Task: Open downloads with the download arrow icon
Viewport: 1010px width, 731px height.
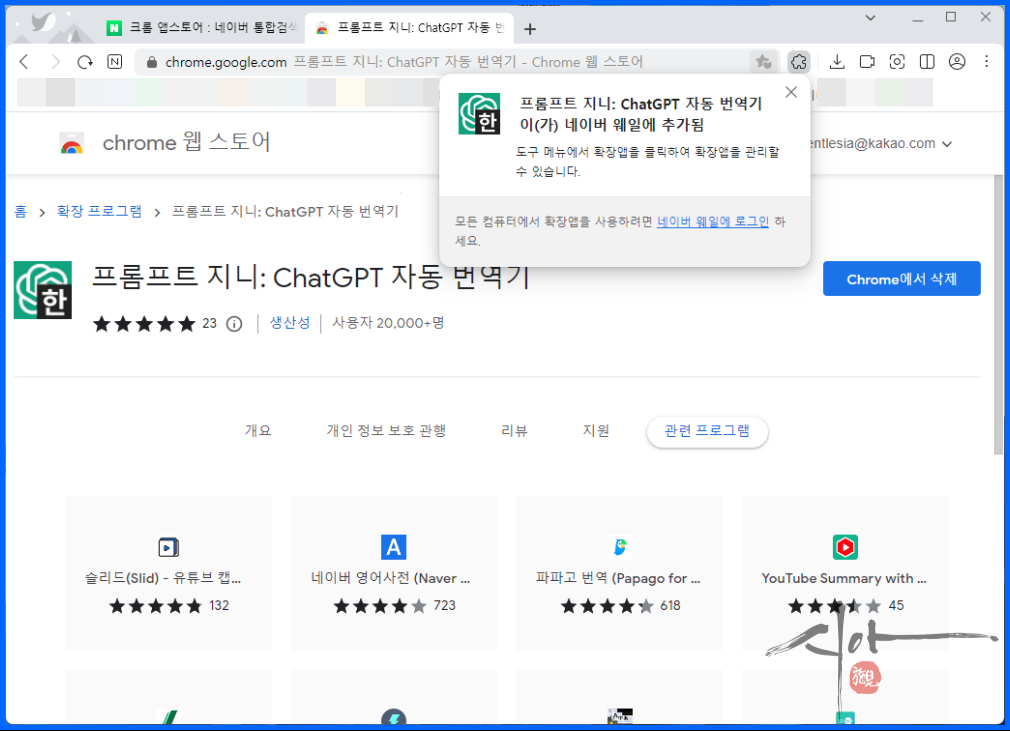Action: [x=837, y=62]
